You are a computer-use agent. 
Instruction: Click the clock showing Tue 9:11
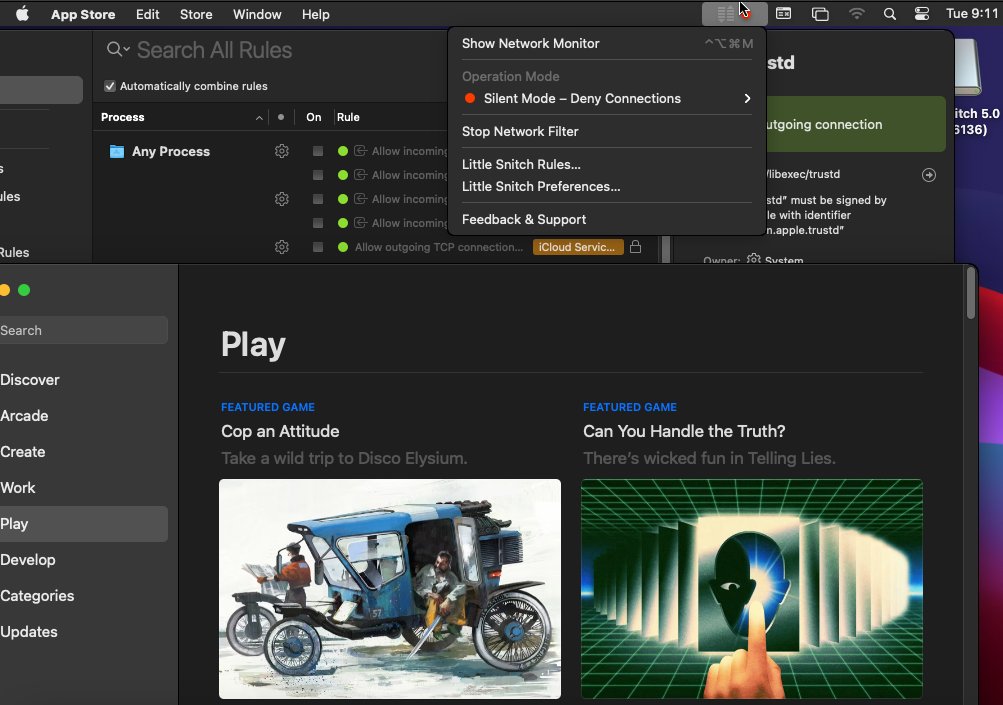click(972, 14)
